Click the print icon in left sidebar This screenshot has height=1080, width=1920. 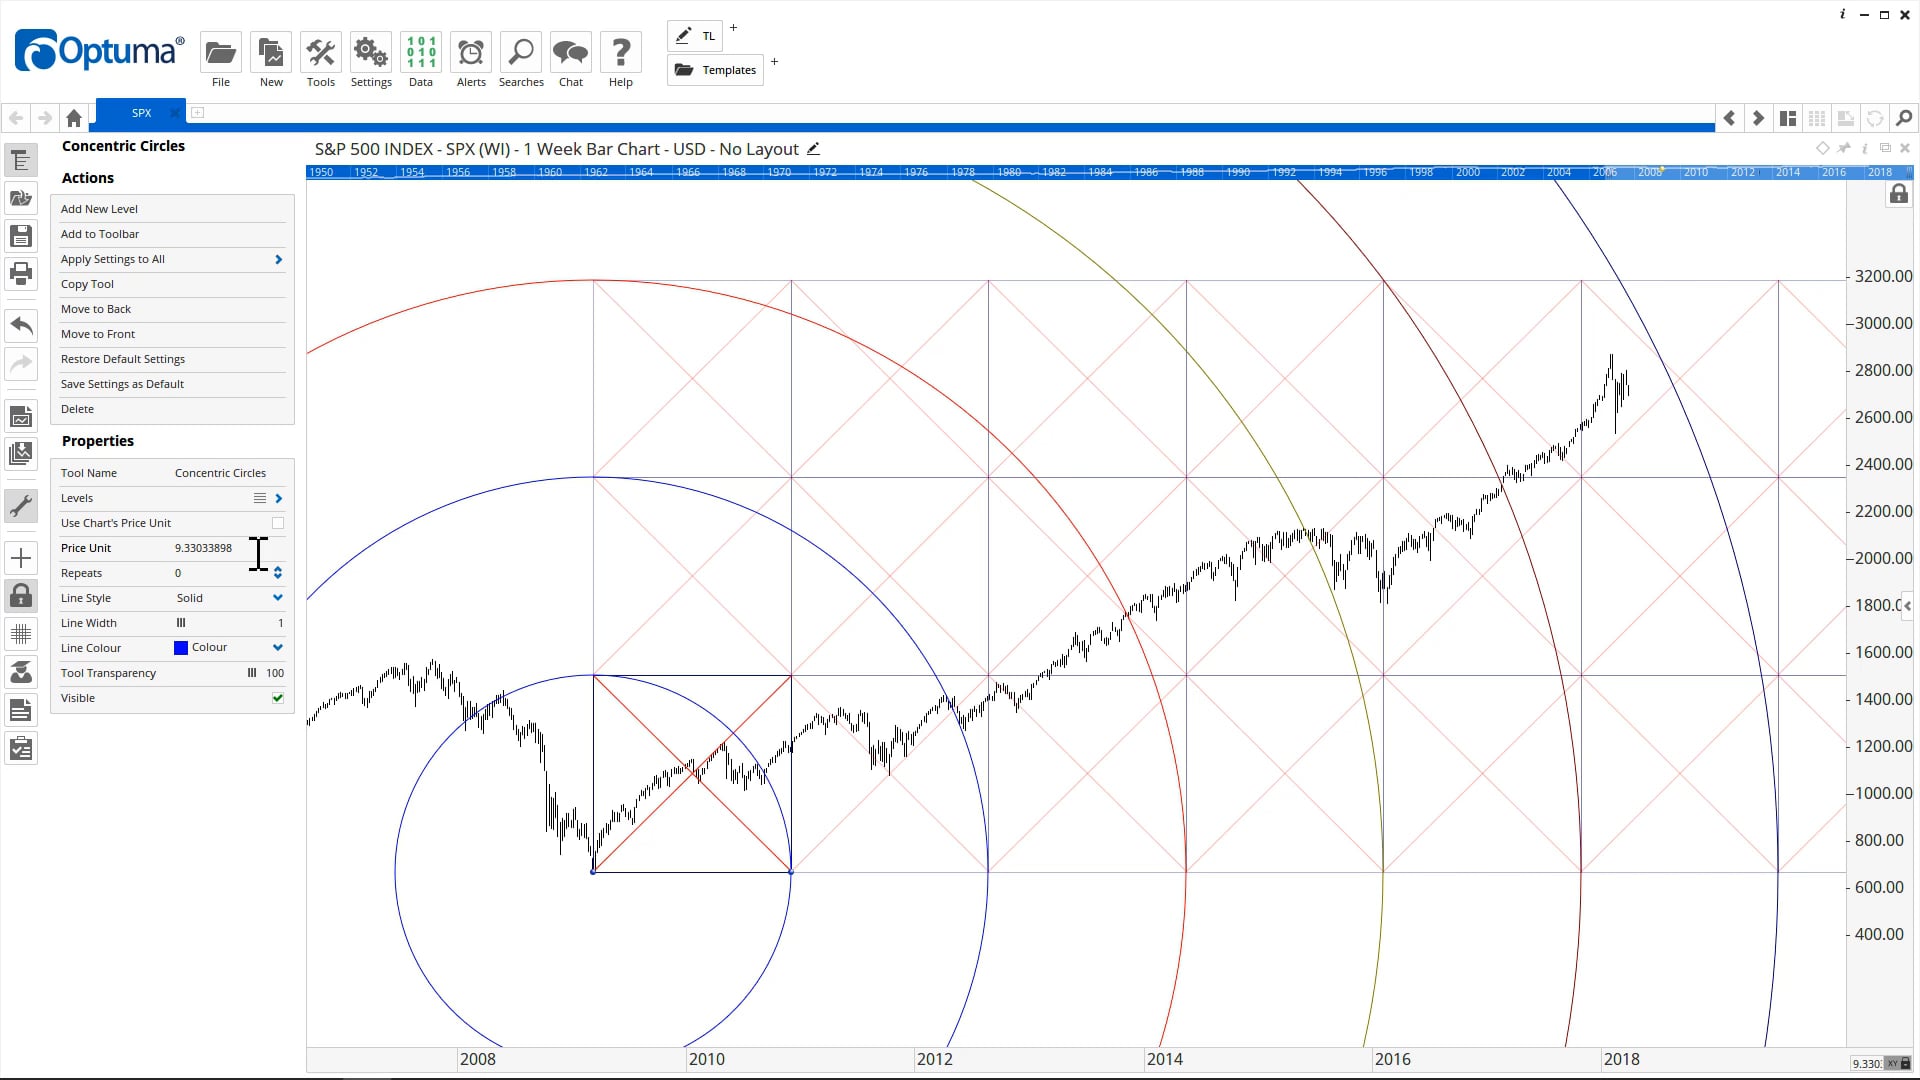pos(21,273)
